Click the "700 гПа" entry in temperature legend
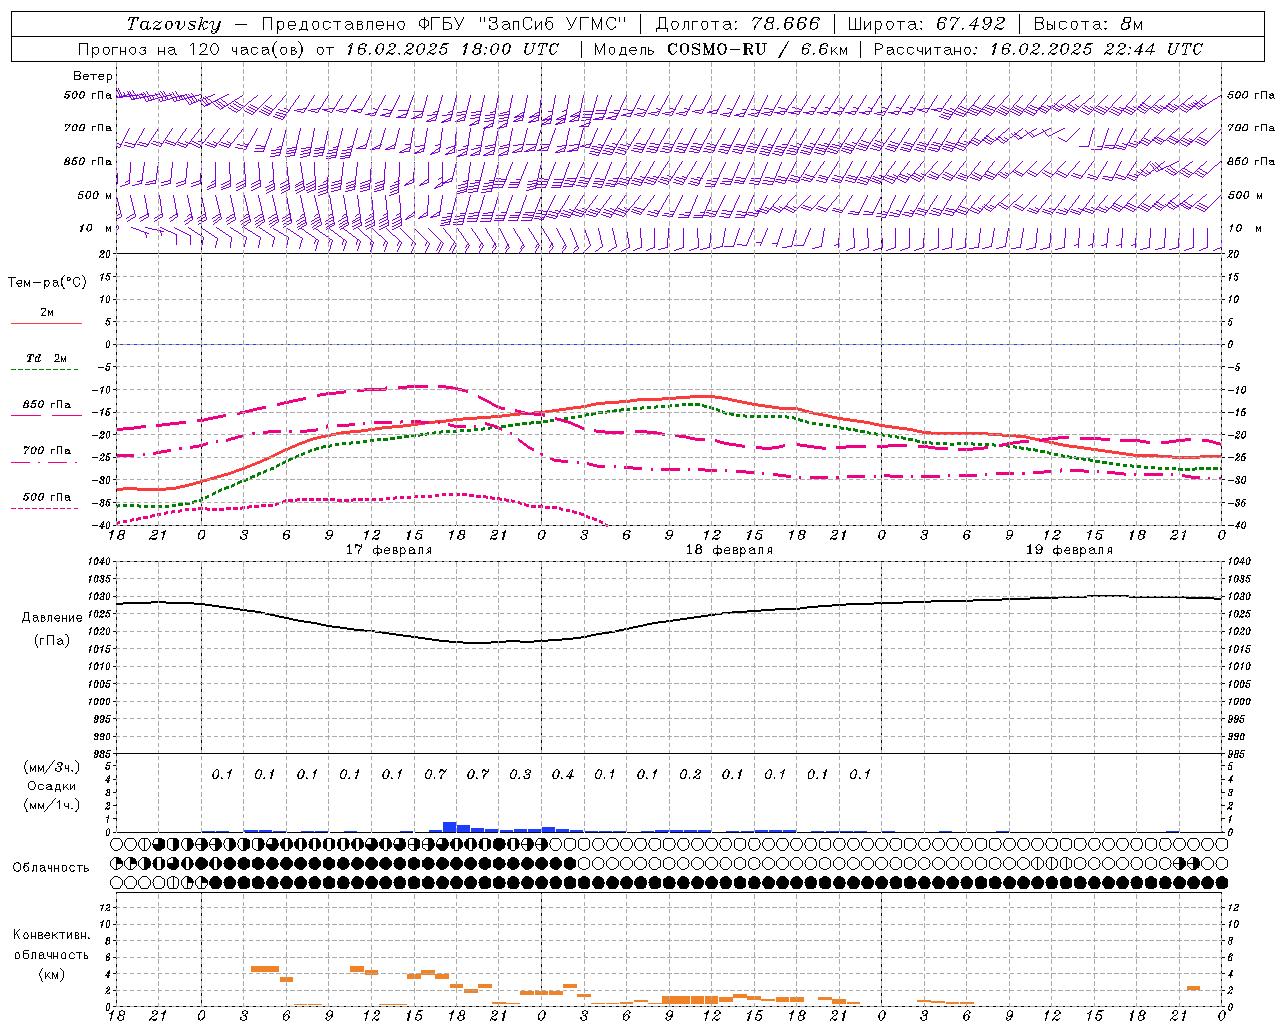This screenshot has height=1024, width=1280. (x=47, y=451)
